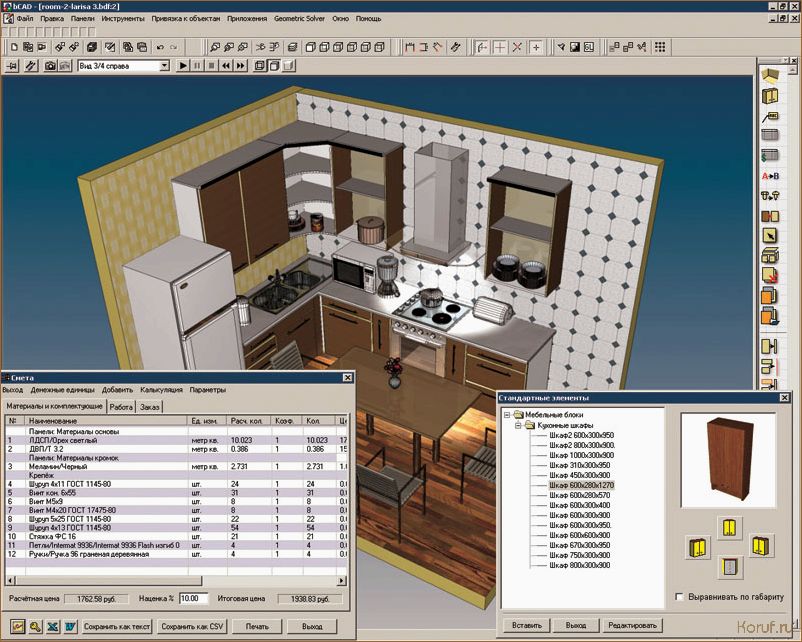
Task: Open the Инструменты menu
Action: (x=122, y=19)
